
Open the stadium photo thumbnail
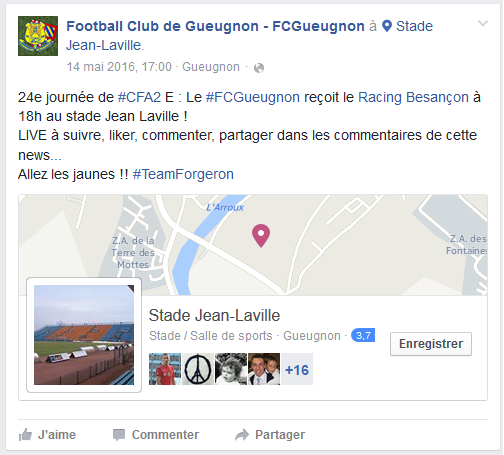pyautogui.click(x=84, y=335)
